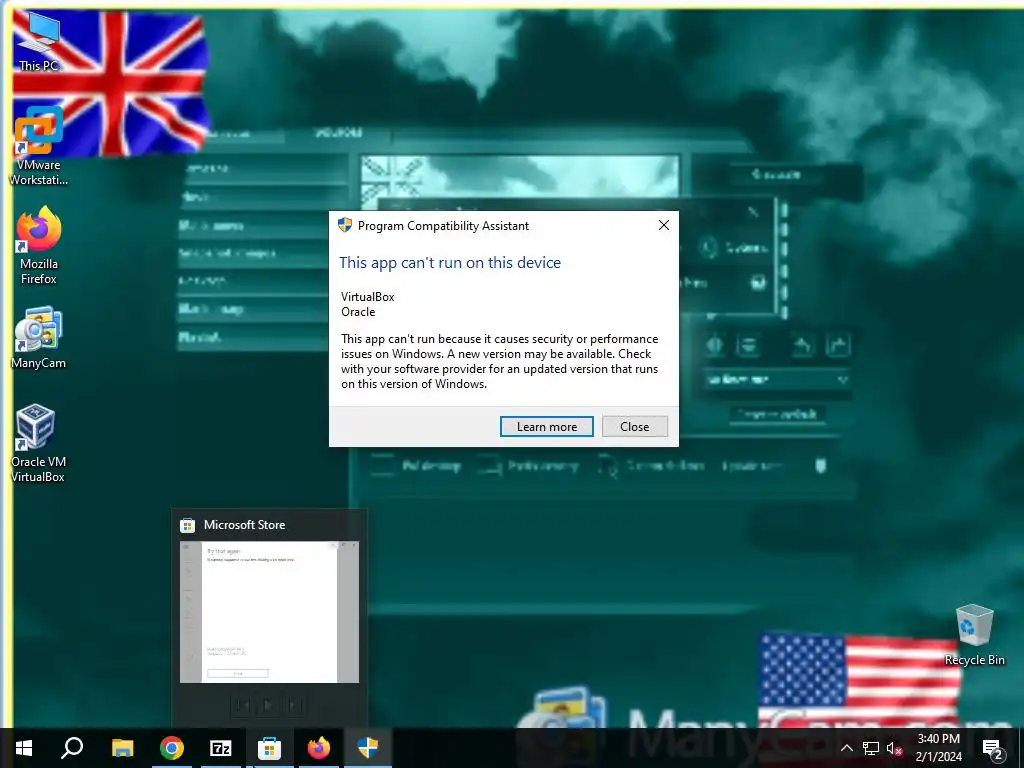Open ManyCam desktop shortcut
This screenshot has width=1024, height=768.
point(39,338)
